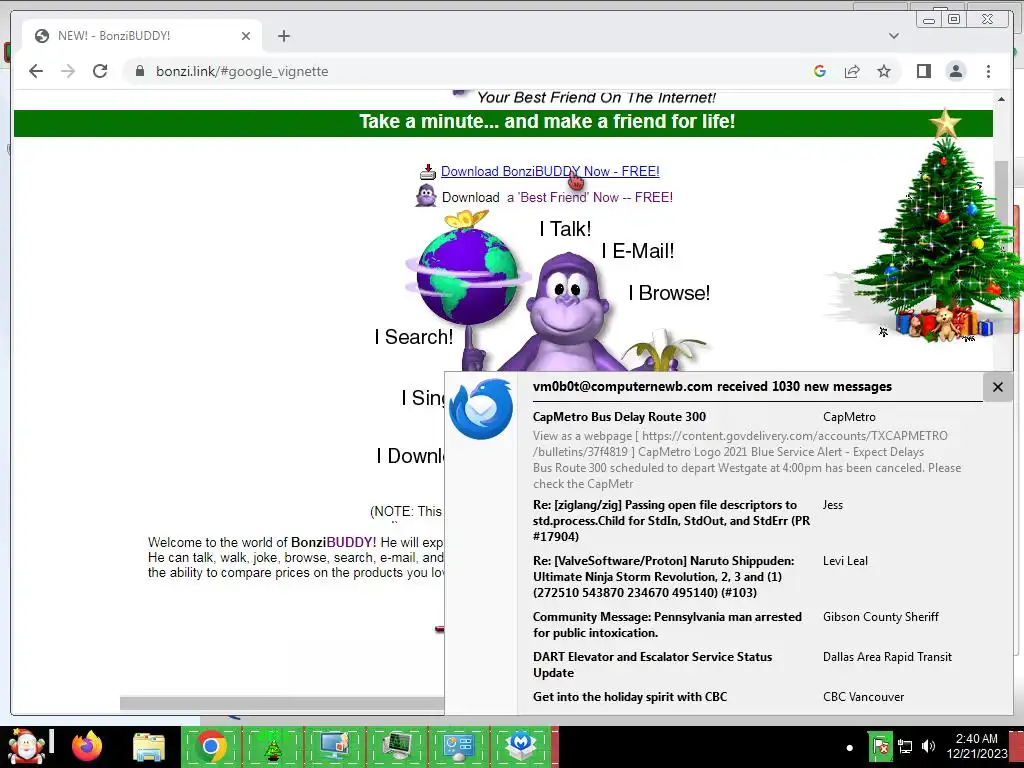Launch Firefox from the taskbar
This screenshot has width=1024, height=768.
(87, 746)
